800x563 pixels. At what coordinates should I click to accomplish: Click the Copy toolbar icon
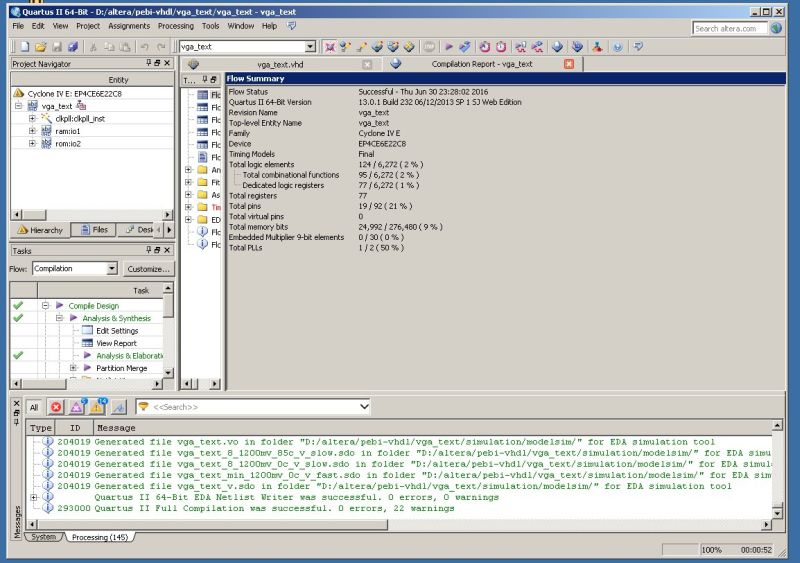(109, 47)
